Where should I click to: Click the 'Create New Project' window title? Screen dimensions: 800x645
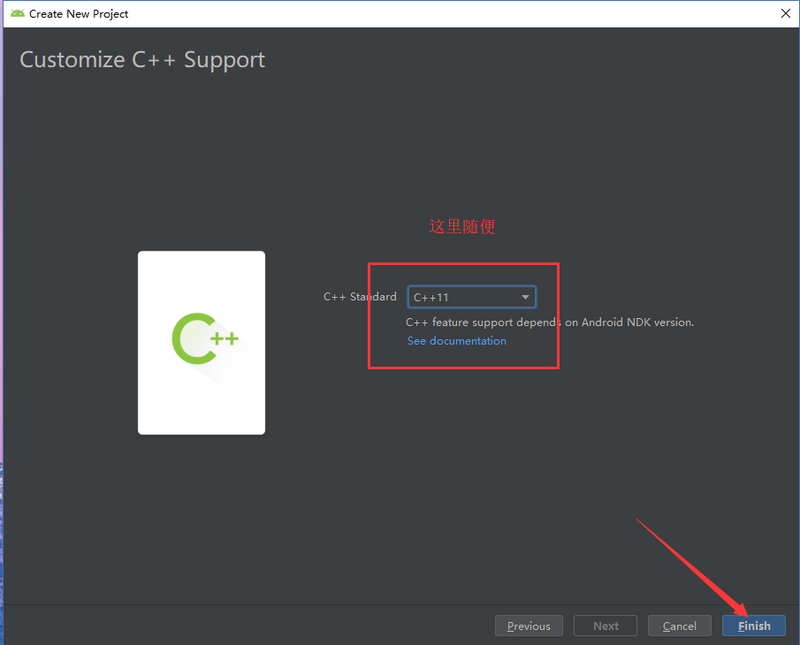point(79,14)
